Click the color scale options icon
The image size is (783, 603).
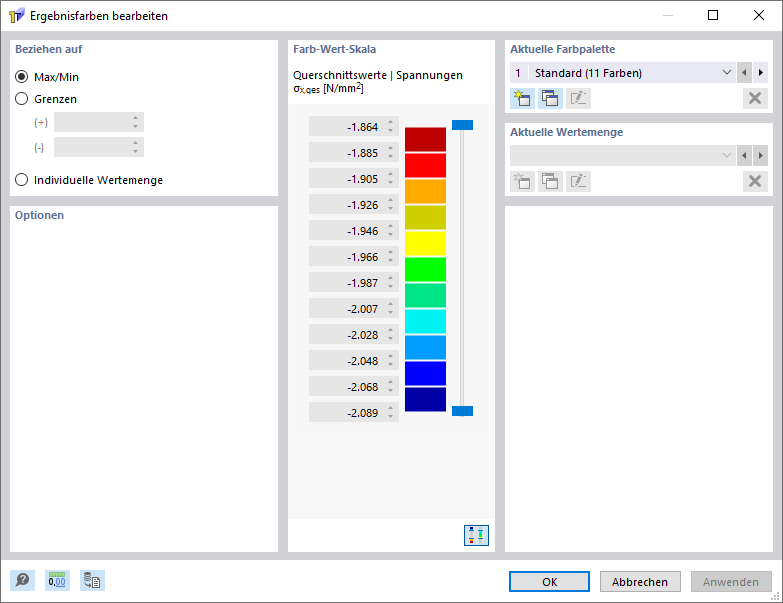pyautogui.click(x=476, y=536)
